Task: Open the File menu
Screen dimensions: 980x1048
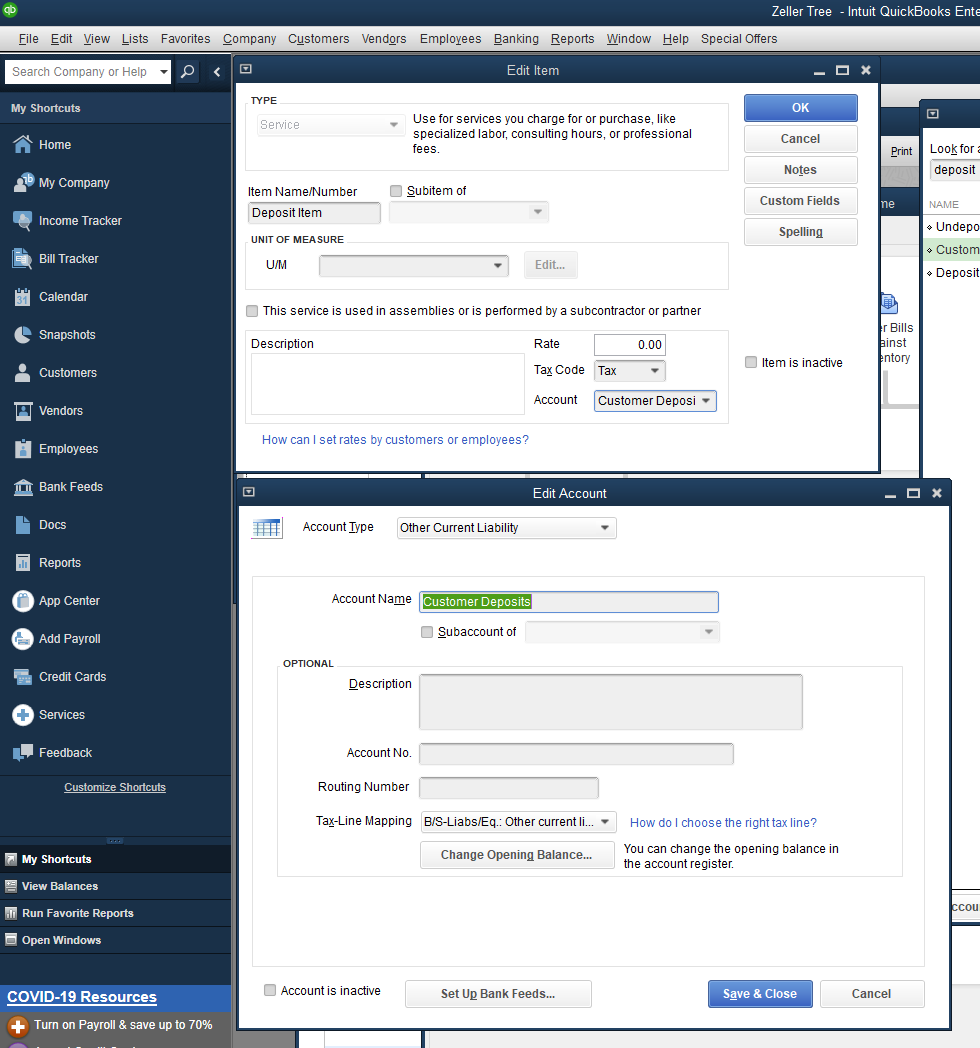Action: (x=28, y=39)
